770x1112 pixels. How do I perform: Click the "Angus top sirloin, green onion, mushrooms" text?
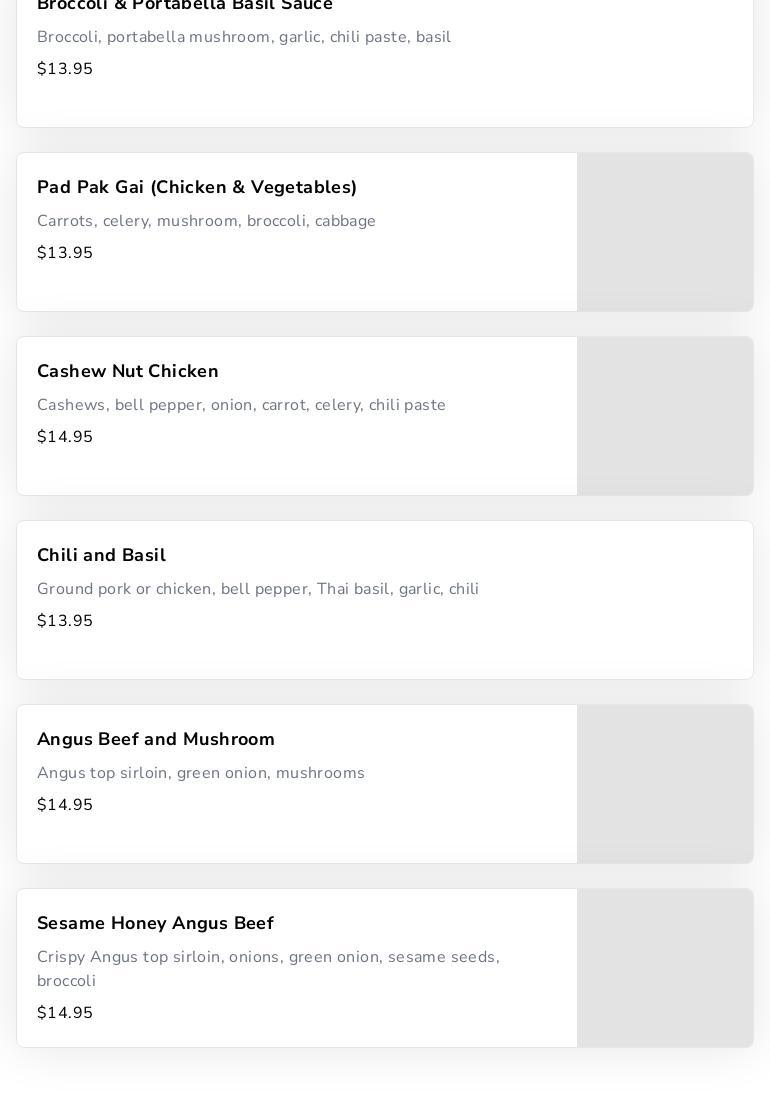(201, 774)
